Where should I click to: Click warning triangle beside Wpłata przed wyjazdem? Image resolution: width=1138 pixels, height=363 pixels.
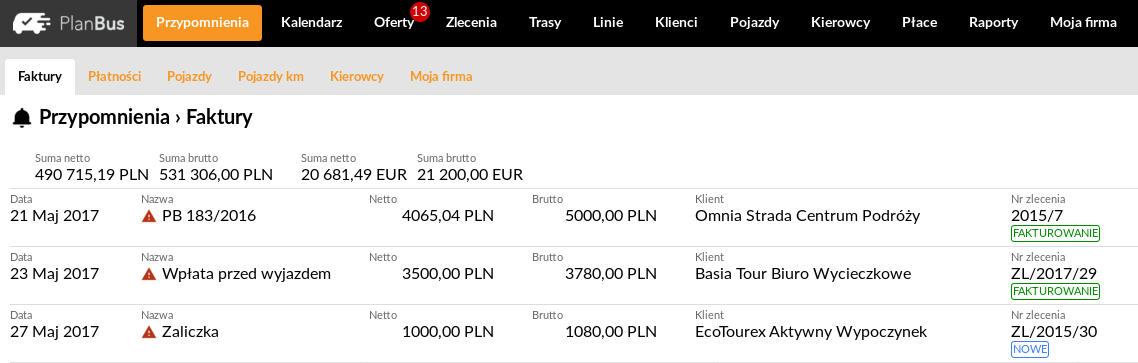149,274
